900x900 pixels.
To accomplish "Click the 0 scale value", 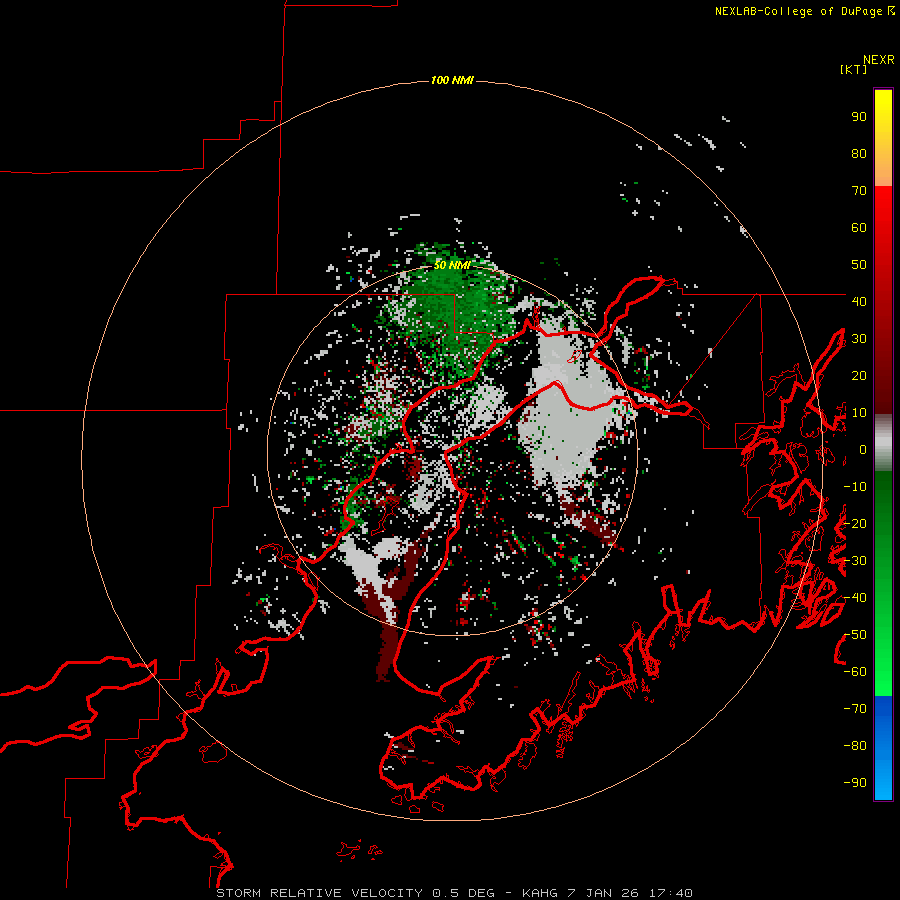I will [x=863, y=449].
